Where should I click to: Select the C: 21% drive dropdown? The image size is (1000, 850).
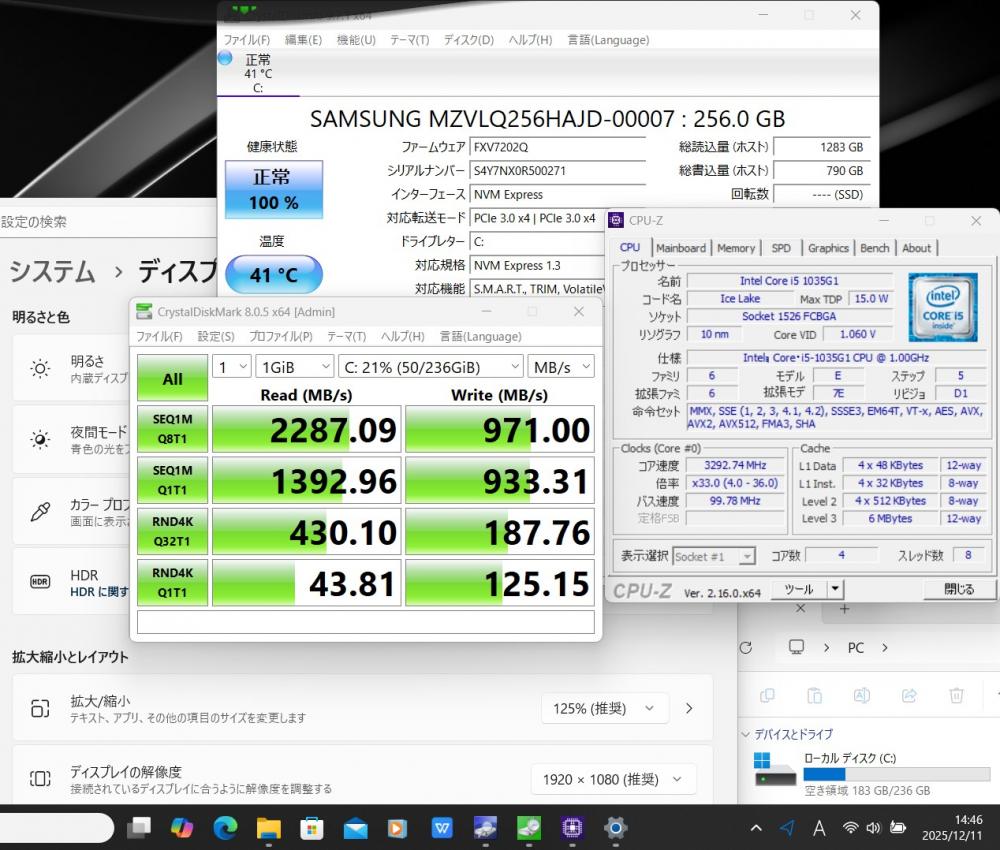click(430, 367)
